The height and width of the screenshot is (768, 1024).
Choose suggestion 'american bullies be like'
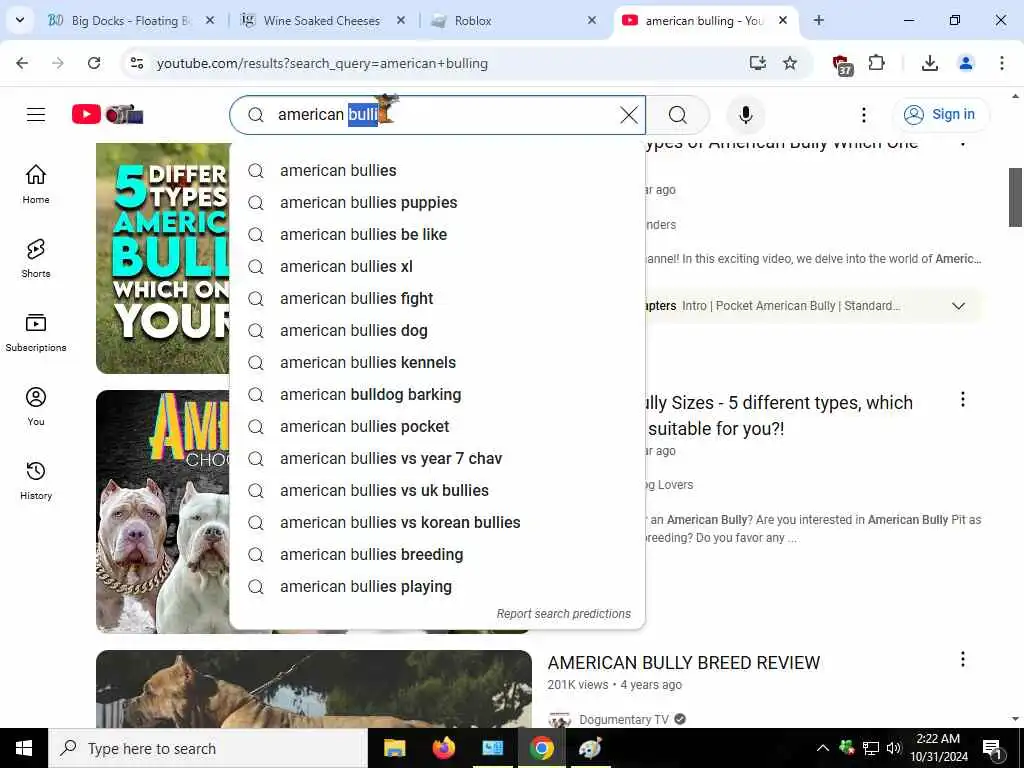coord(438,234)
